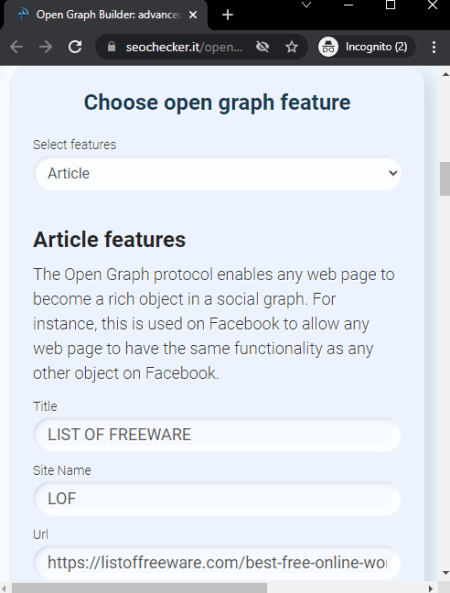The width and height of the screenshot is (450, 593).
Task: Reload the page with refresh icon
Action: point(75,47)
